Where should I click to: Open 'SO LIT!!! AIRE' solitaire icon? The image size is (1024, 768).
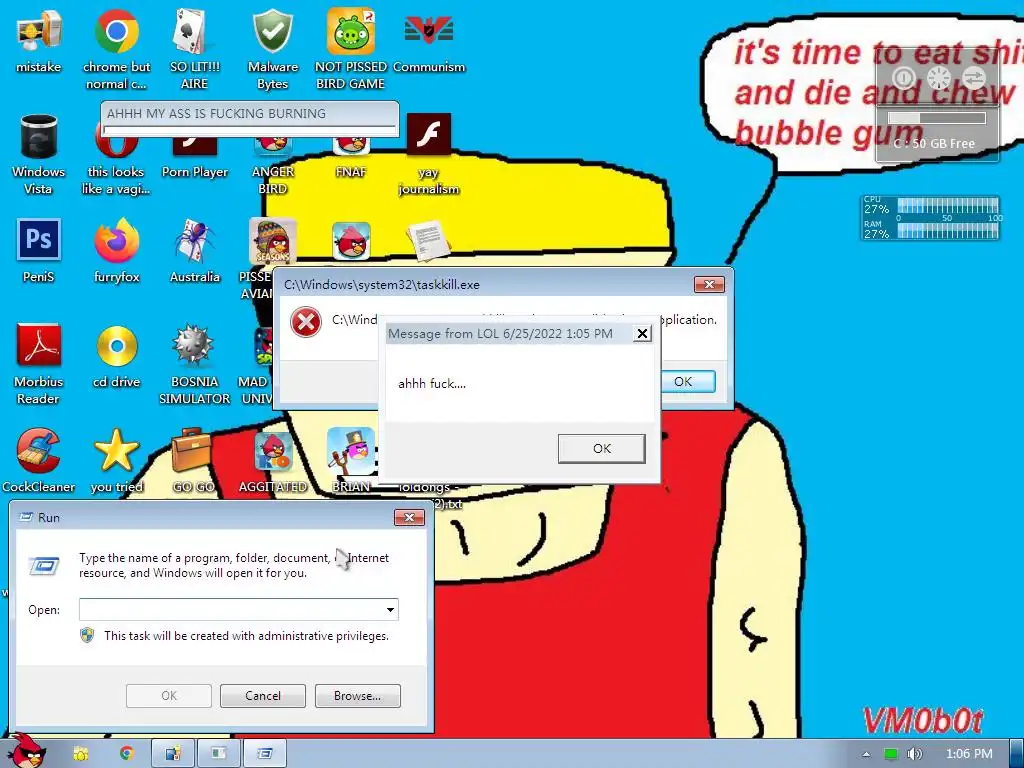194,49
